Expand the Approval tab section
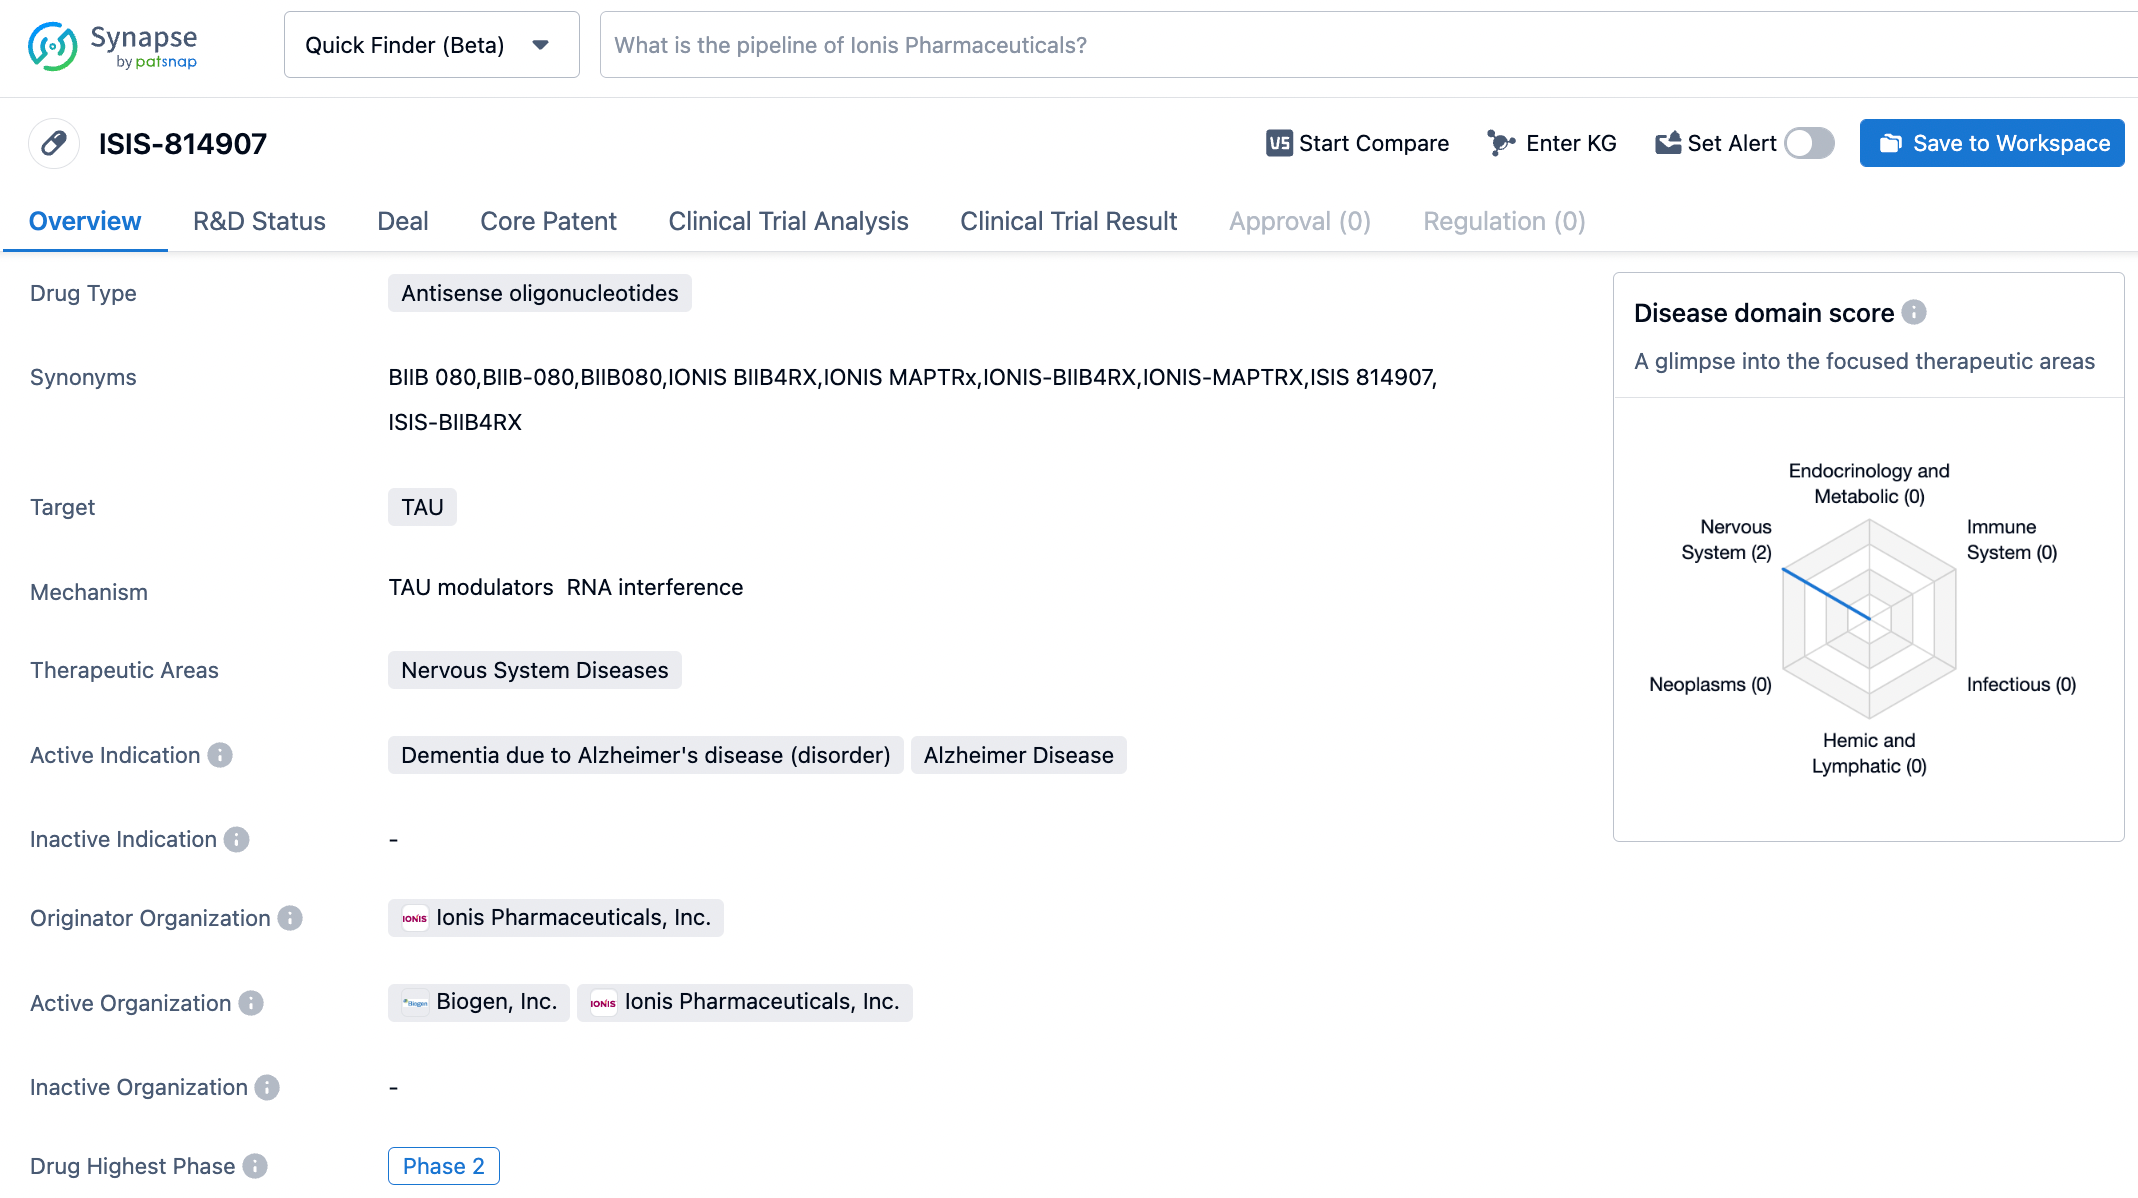Screen dimensions: 2138x1198 click(1300, 220)
